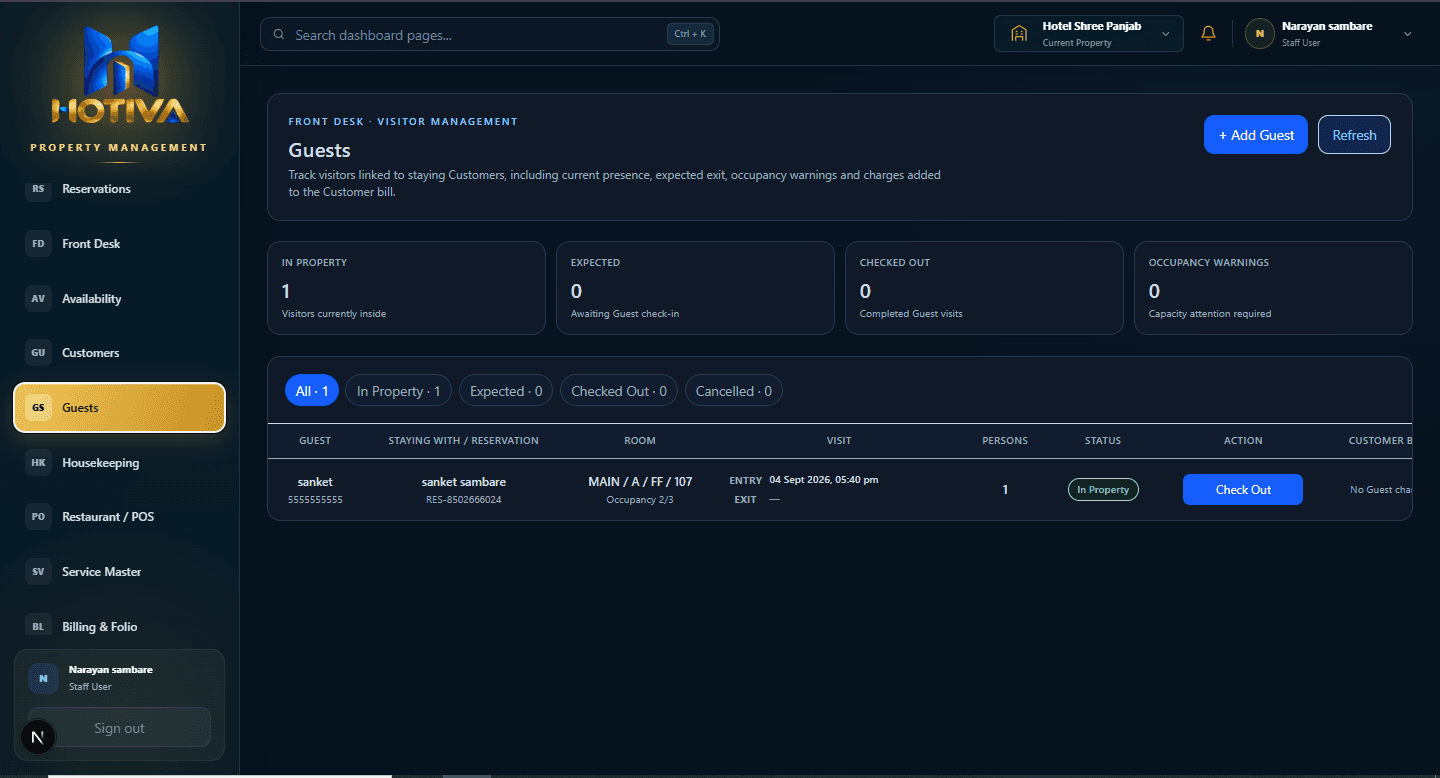Viewport: 1440px width, 778px height.
Task: Select Service Master in sidebar
Action: pos(120,572)
